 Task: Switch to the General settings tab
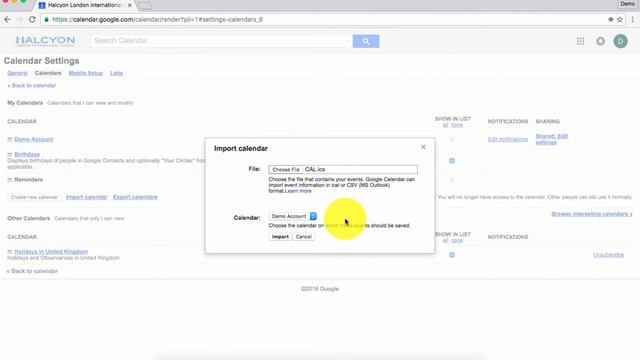17,73
